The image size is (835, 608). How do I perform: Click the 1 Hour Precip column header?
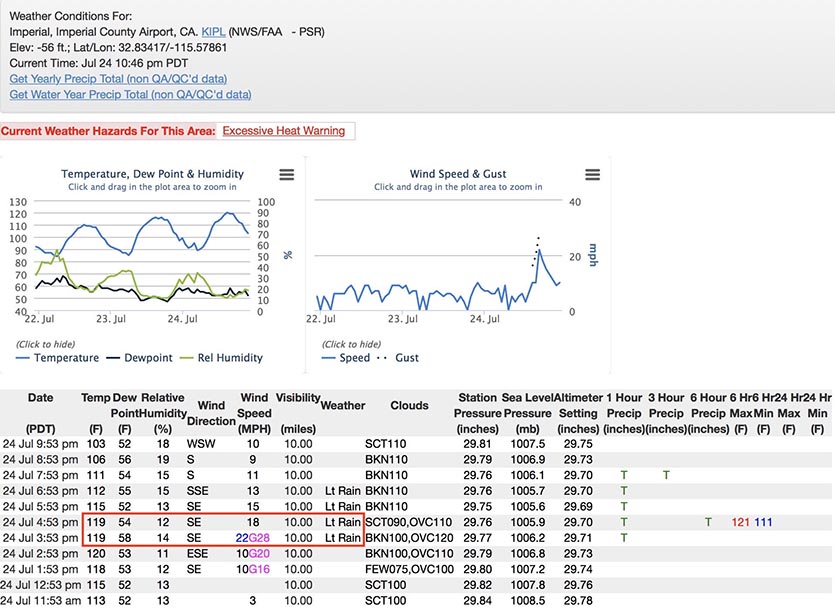tap(624, 413)
